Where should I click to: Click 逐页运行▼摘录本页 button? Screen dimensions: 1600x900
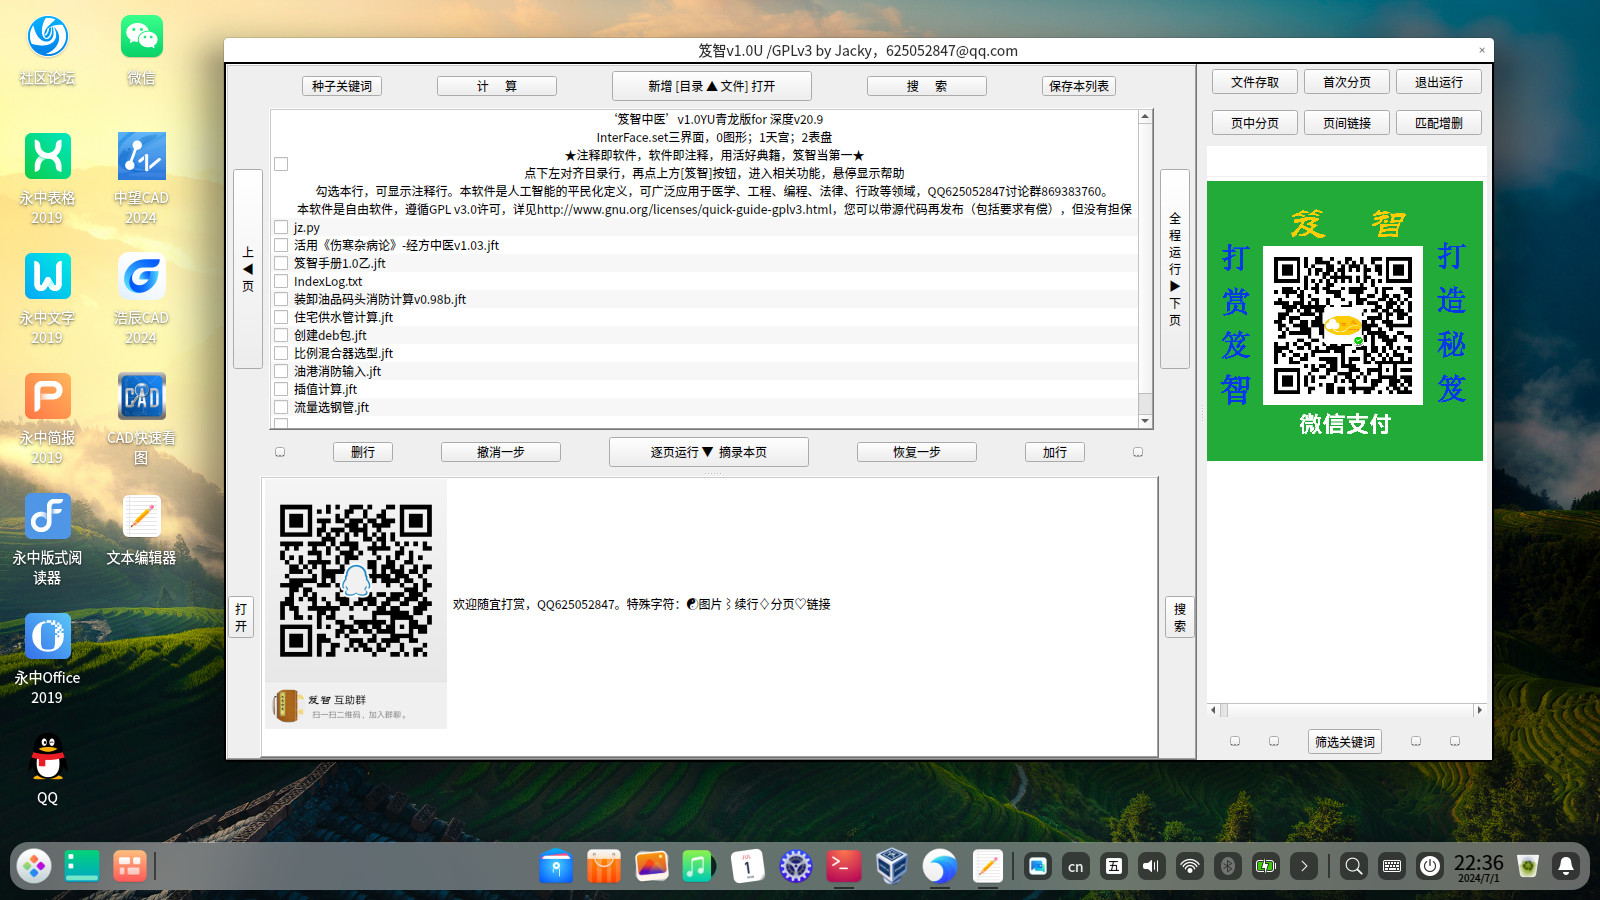709,452
